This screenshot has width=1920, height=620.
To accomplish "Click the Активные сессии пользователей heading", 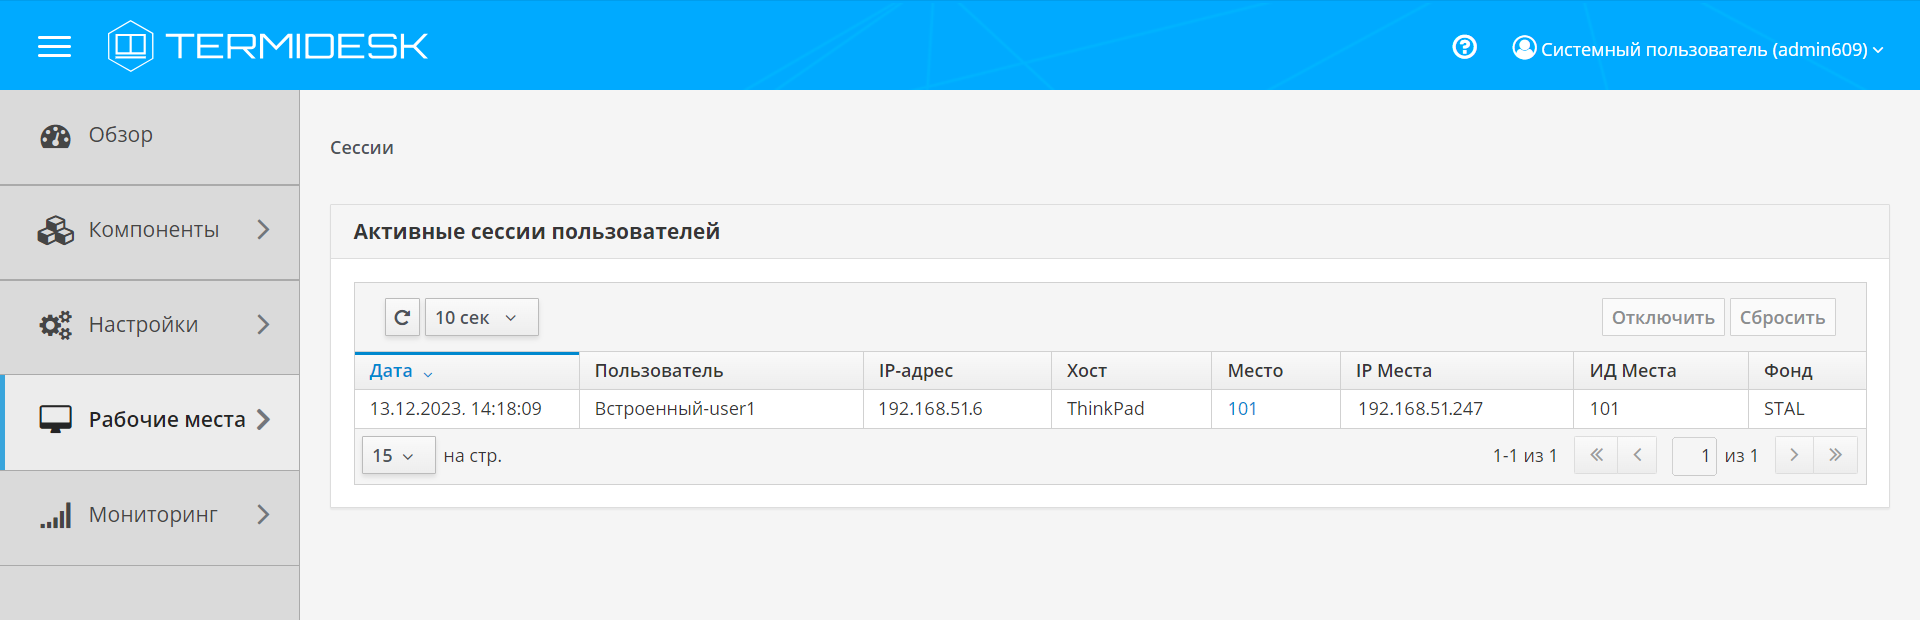I will 537,232.
